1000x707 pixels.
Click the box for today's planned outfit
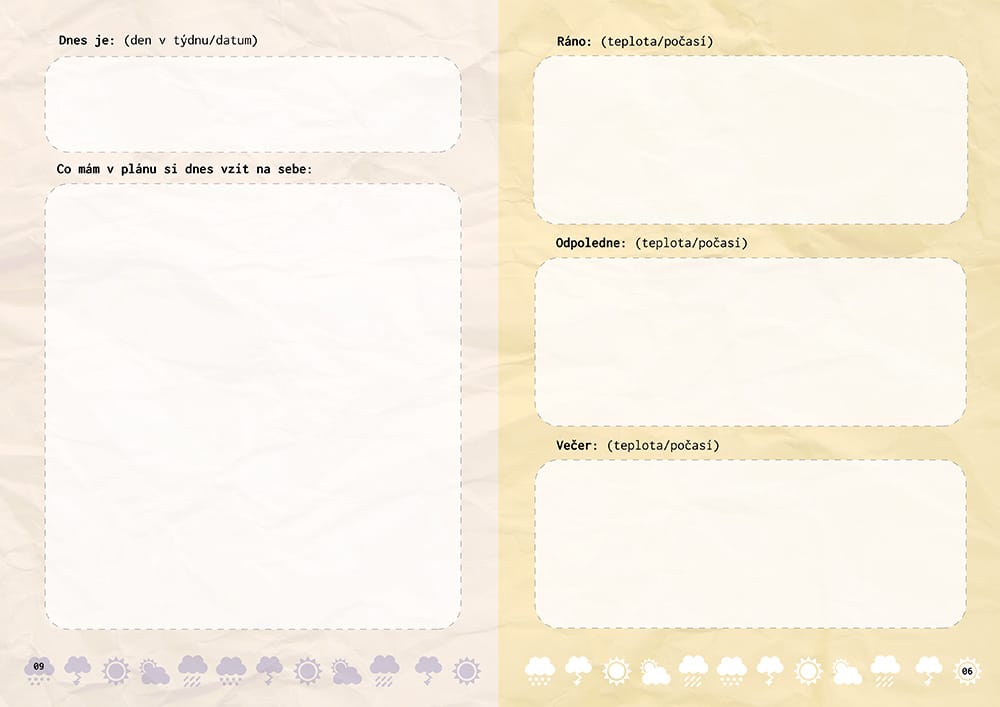point(252,406)
